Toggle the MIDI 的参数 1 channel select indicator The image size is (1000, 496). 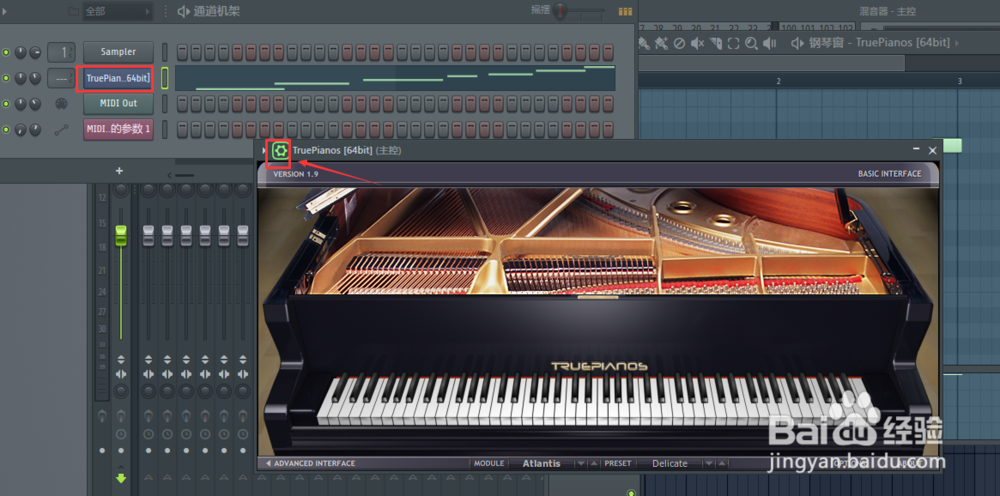tap(165, 129)
